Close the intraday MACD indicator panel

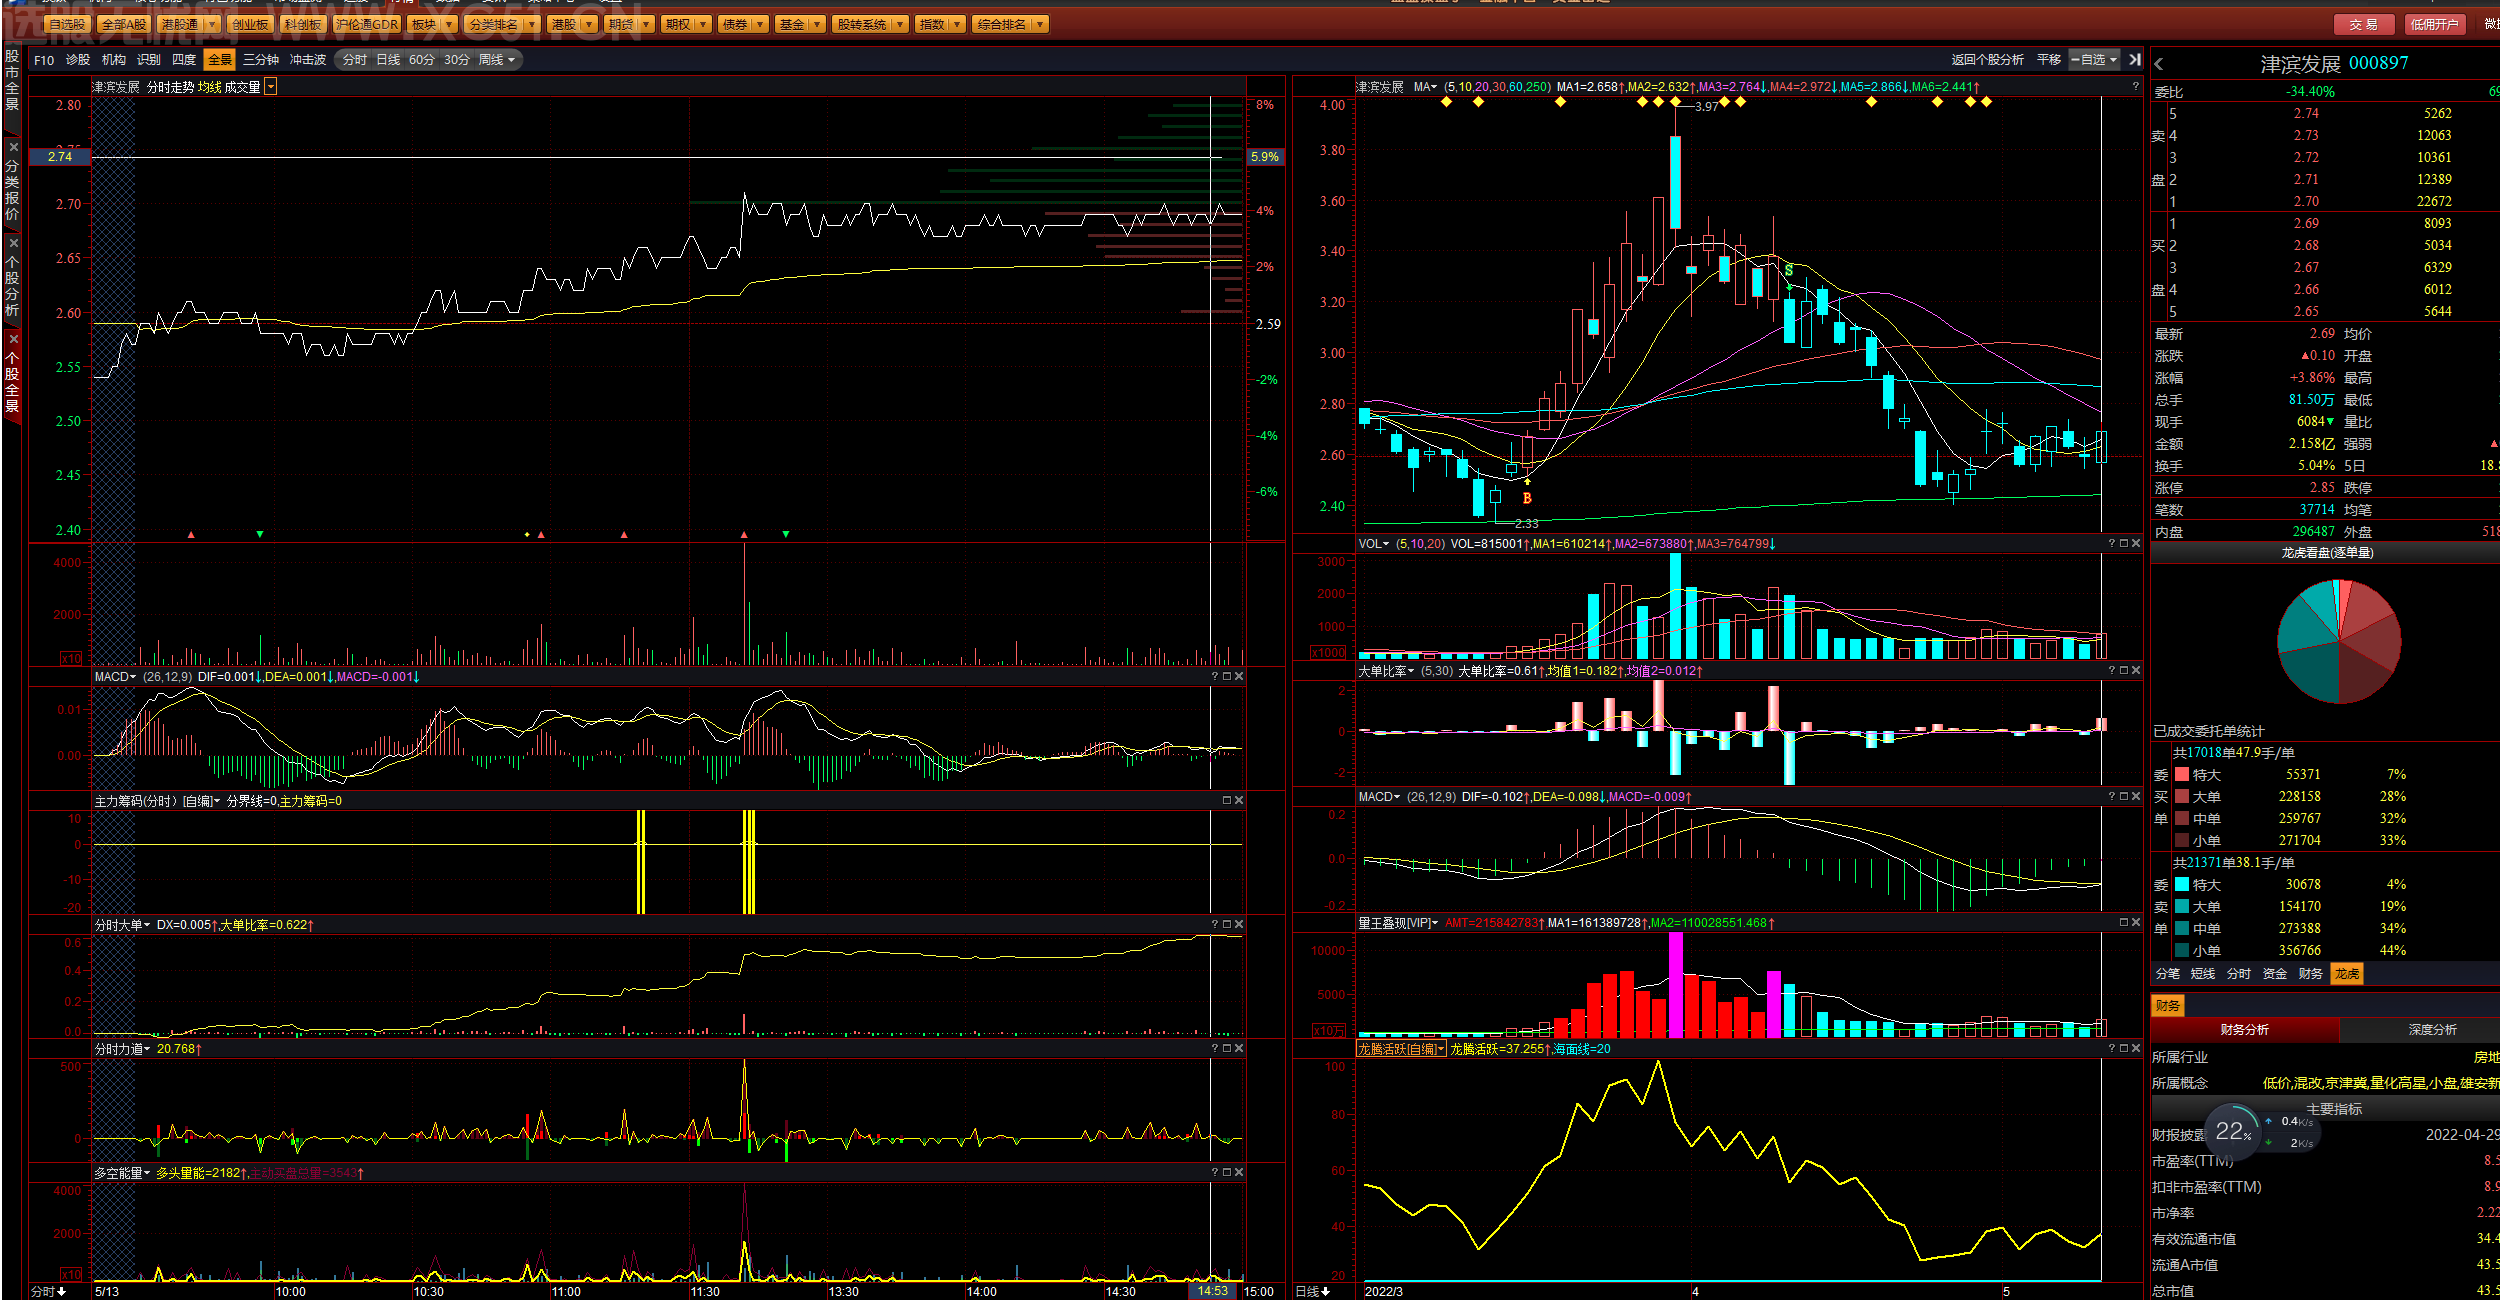[x=1239, y=676]
